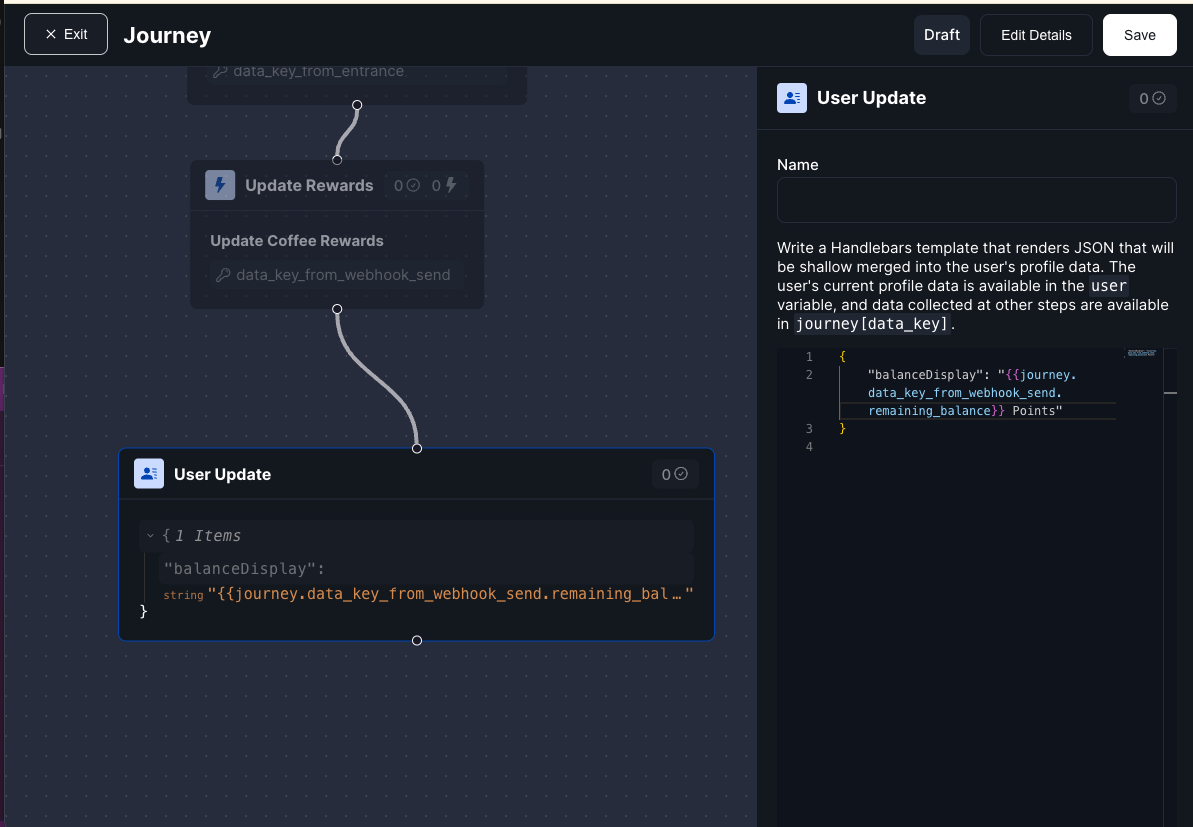Click the code editor minimap

1140,355
